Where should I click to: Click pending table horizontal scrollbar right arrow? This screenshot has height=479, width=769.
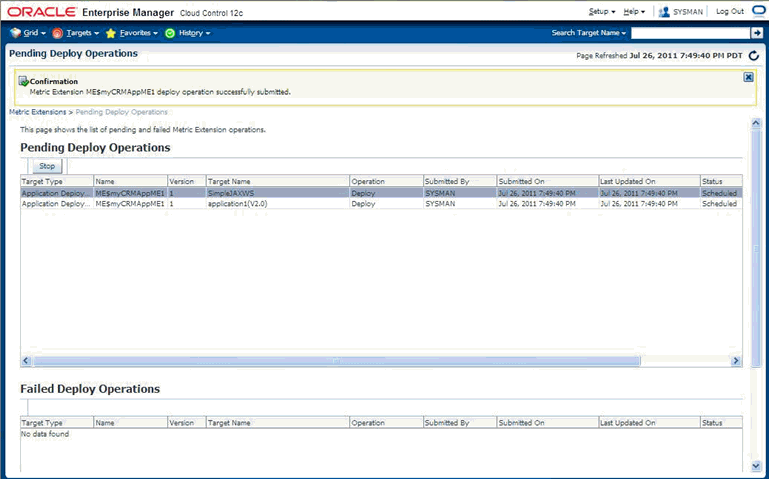(x=736, y=361)
